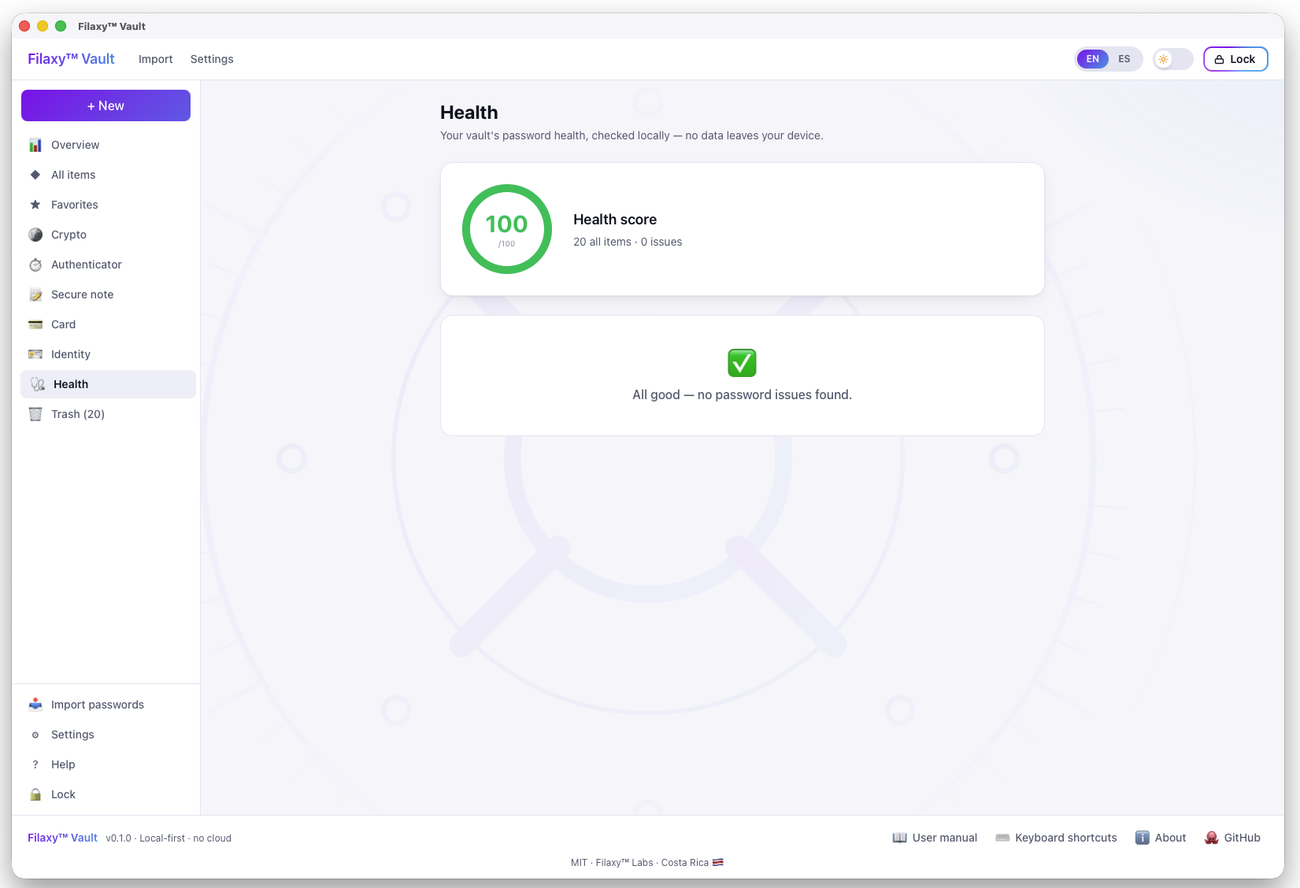Viewport: 1300px width, 888px height.
Task: Click the Crypto coin icon
Action: [35, 235]
